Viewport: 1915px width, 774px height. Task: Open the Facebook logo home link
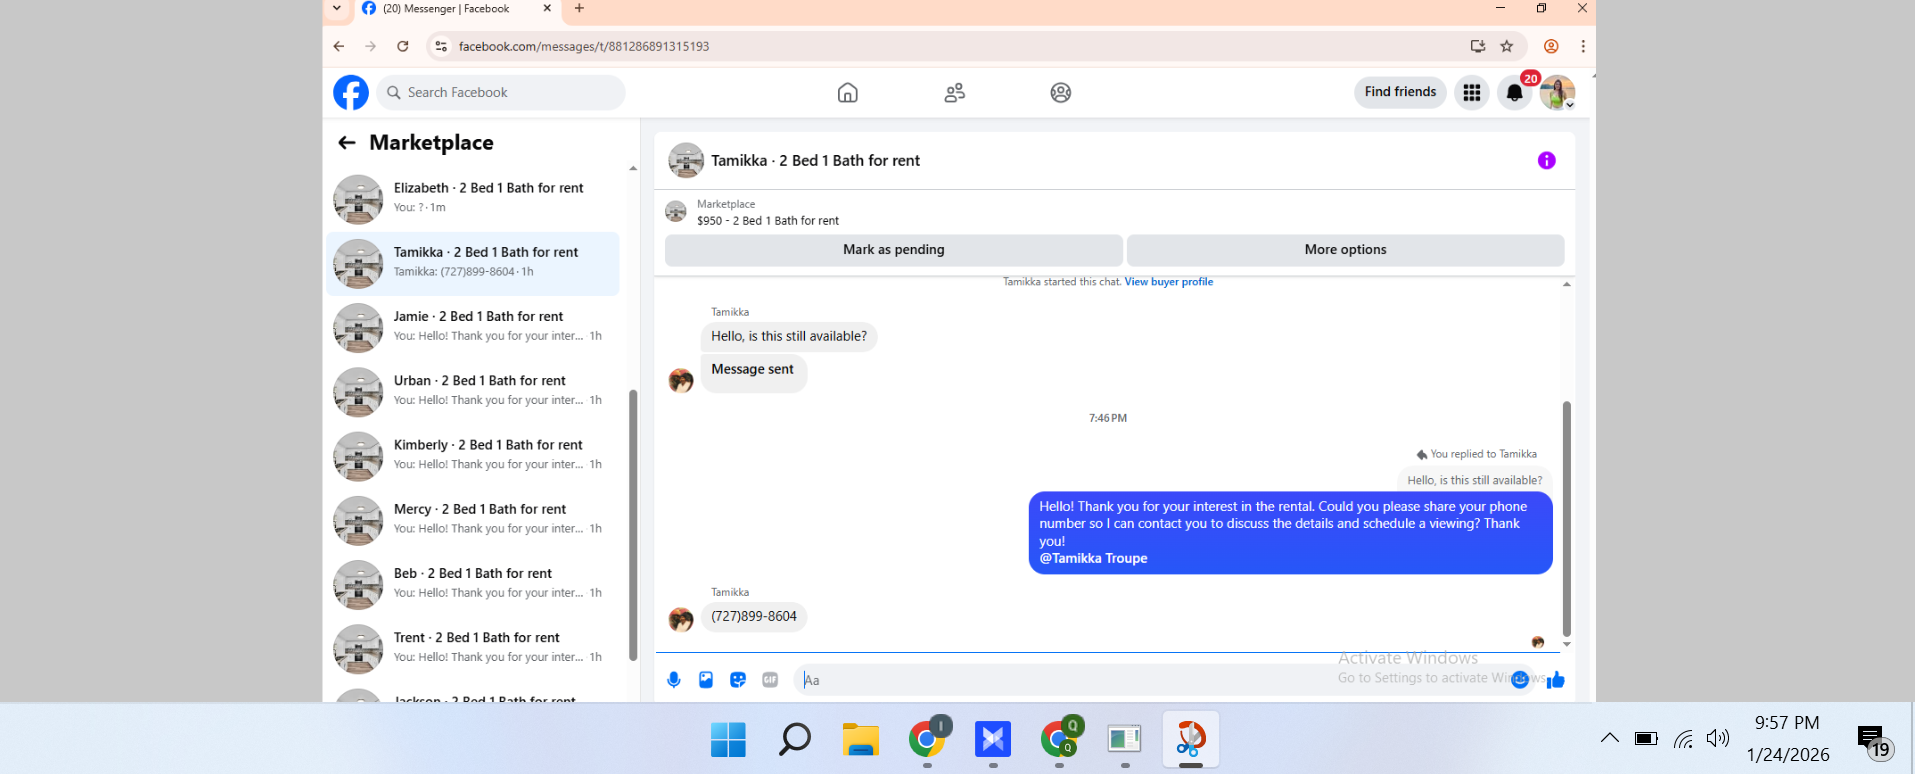tap(351, 92)
